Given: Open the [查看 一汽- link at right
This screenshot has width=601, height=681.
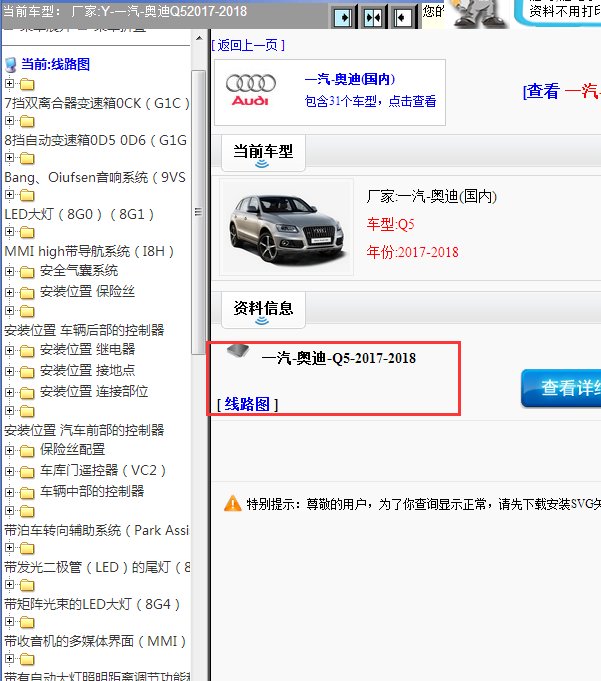Looking at the screenshot, I should [x=562, y=91].
